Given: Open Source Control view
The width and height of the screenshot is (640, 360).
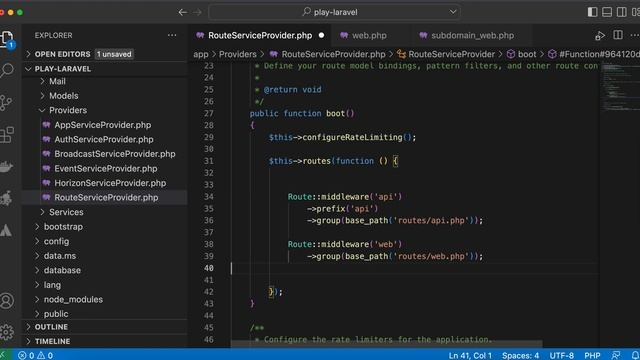Looking at the screenshot, I should (6, 102).
